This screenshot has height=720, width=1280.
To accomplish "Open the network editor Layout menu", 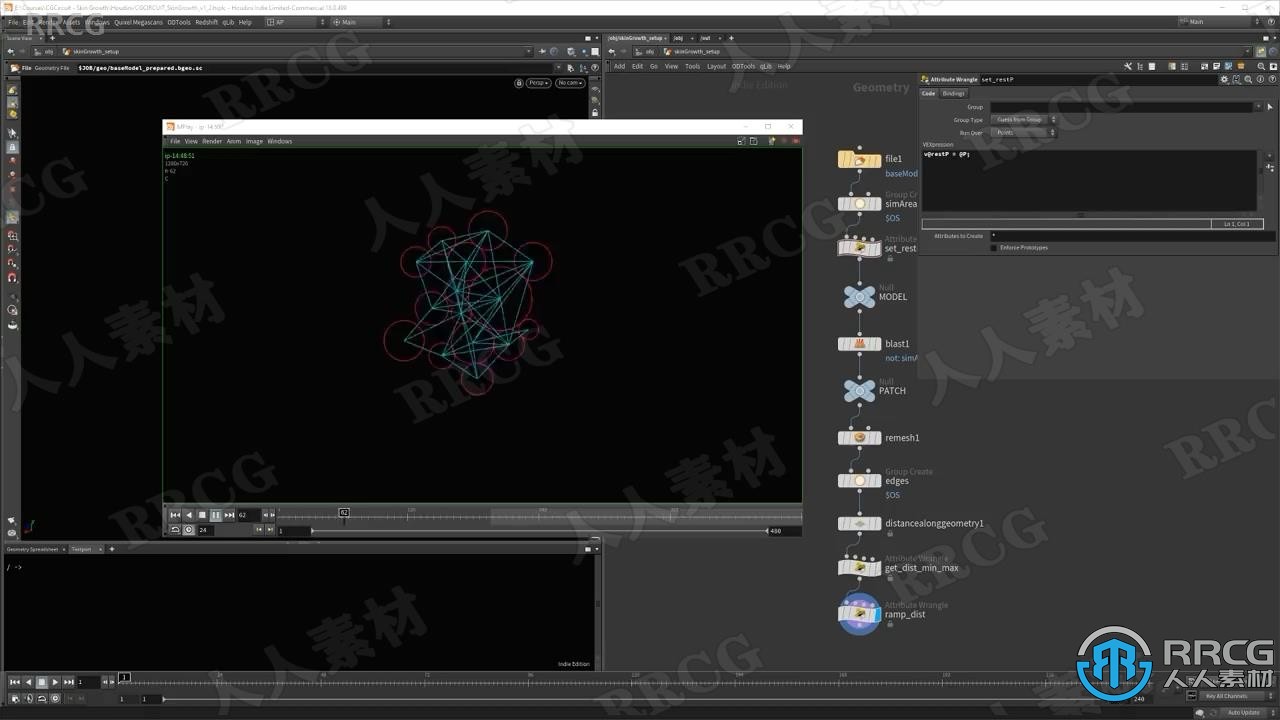I will pyautogui.click(x=716, y=66).
